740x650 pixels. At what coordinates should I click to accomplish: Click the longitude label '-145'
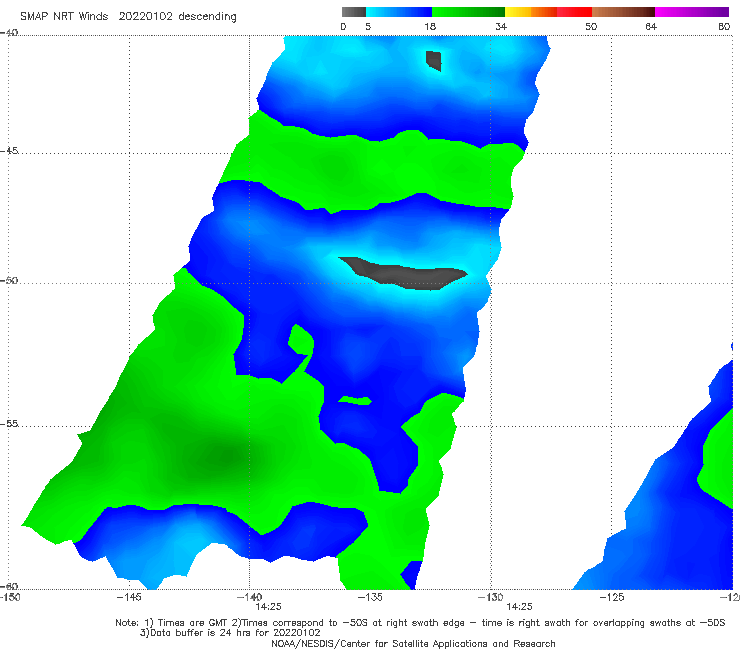coord(129,597)
